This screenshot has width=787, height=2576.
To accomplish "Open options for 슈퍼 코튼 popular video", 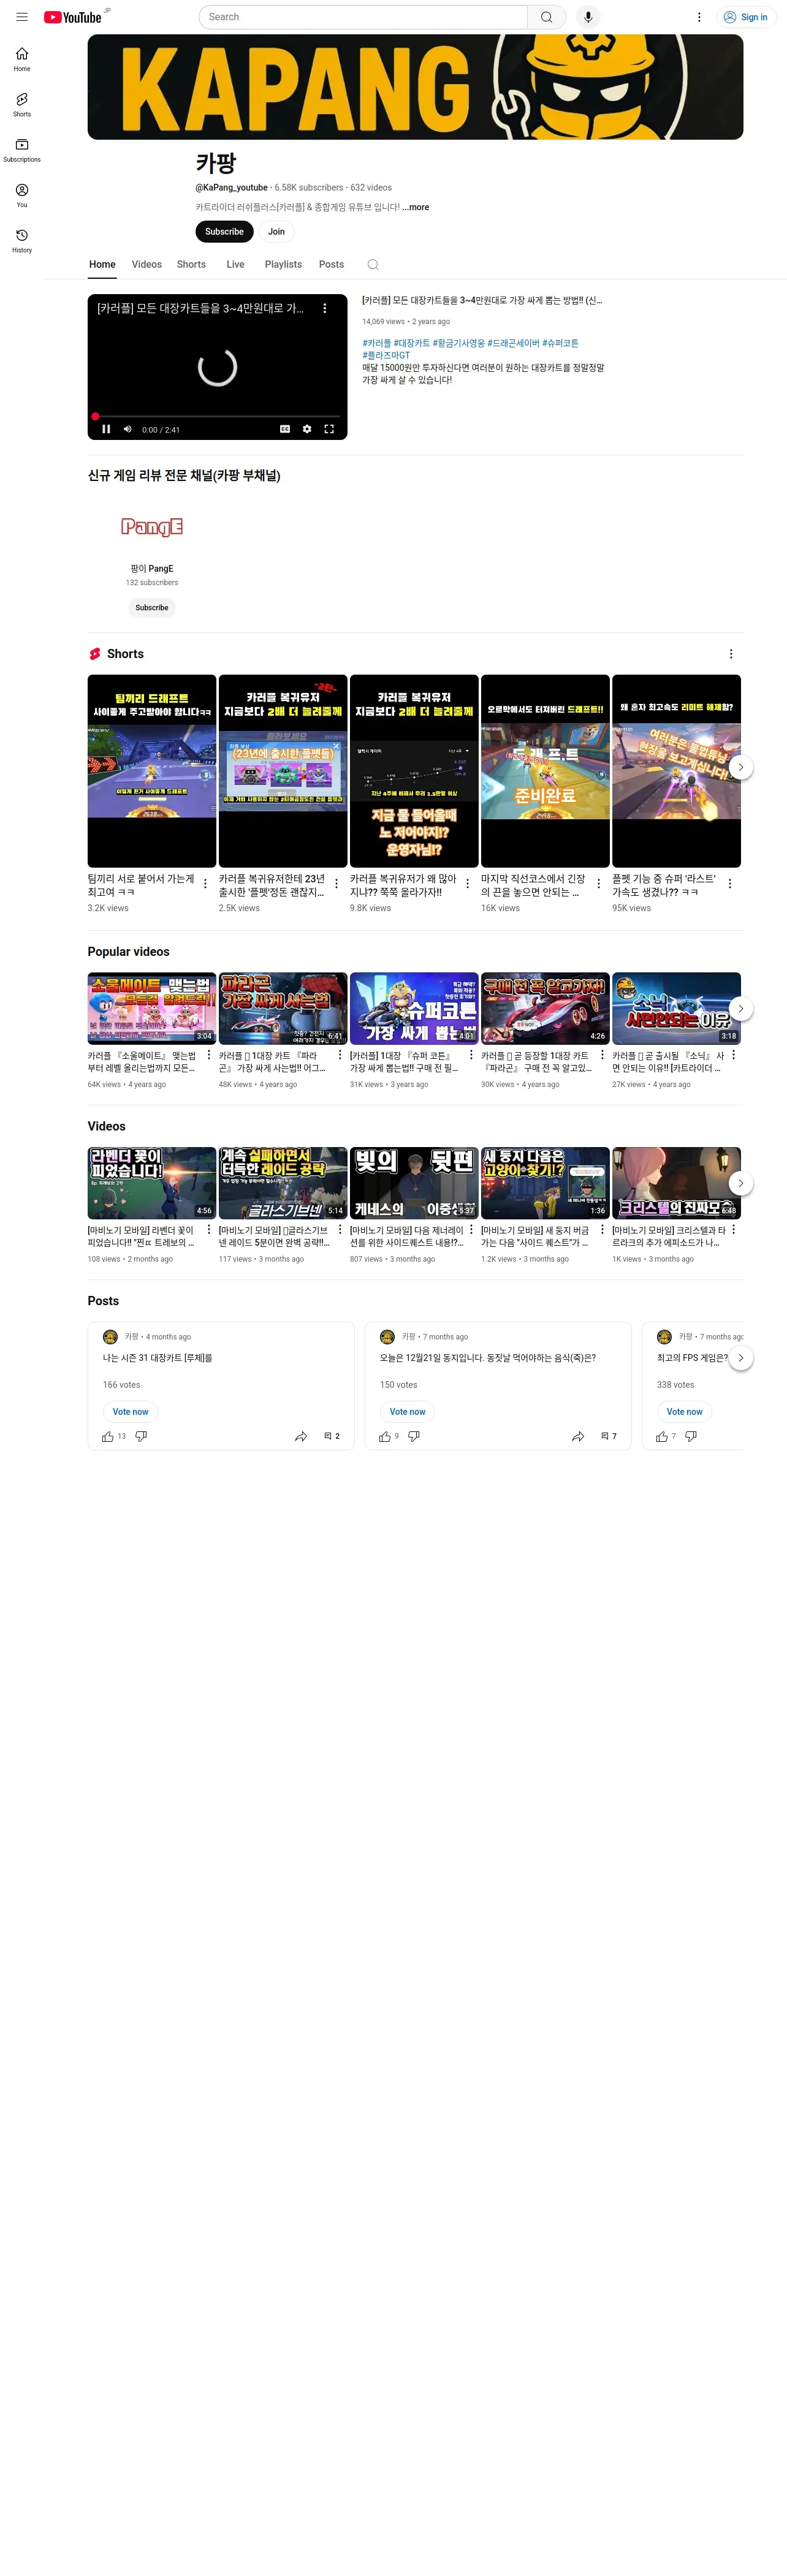I will (471, 1055).
